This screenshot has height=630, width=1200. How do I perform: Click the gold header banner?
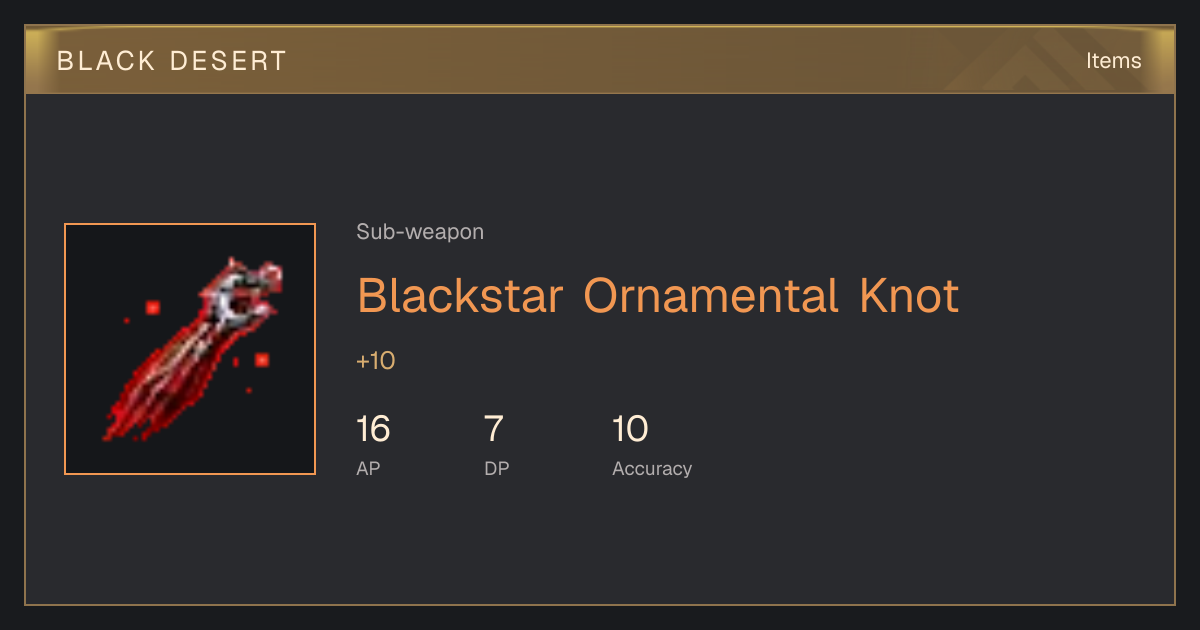point(600,61)
